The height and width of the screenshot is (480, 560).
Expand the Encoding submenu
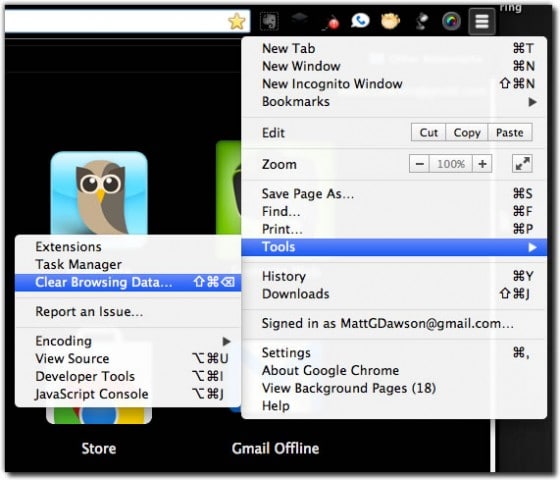[128, 341]
